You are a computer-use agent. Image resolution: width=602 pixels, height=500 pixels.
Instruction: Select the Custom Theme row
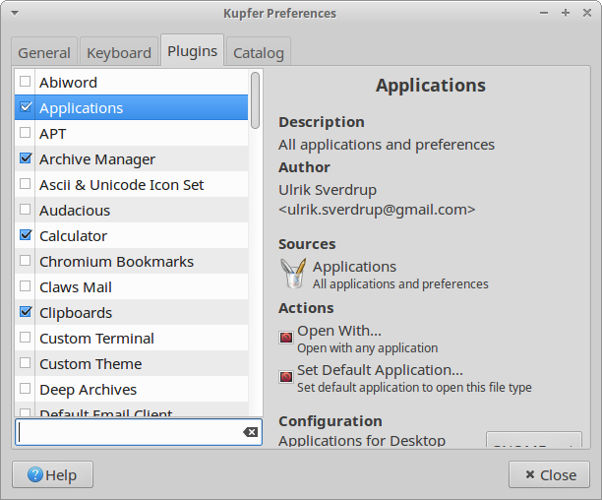coord(131,364)
